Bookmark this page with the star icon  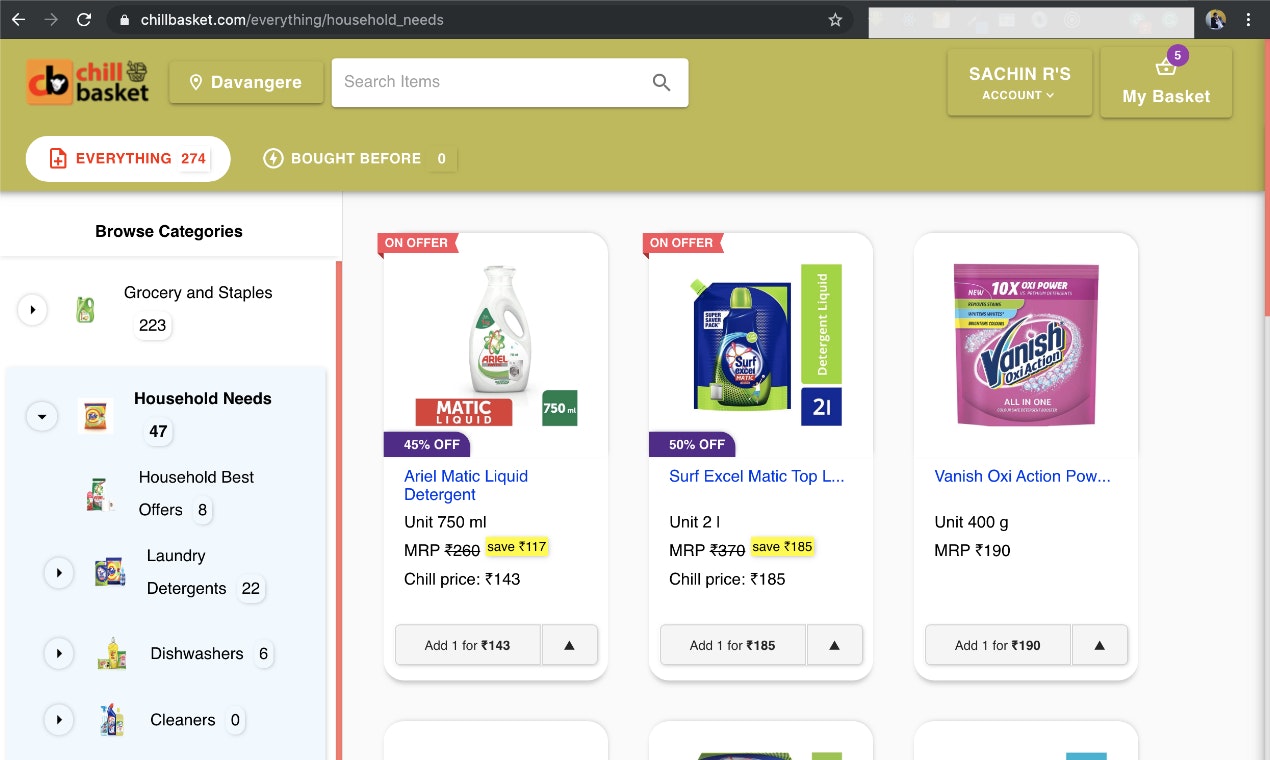[835, 19]
